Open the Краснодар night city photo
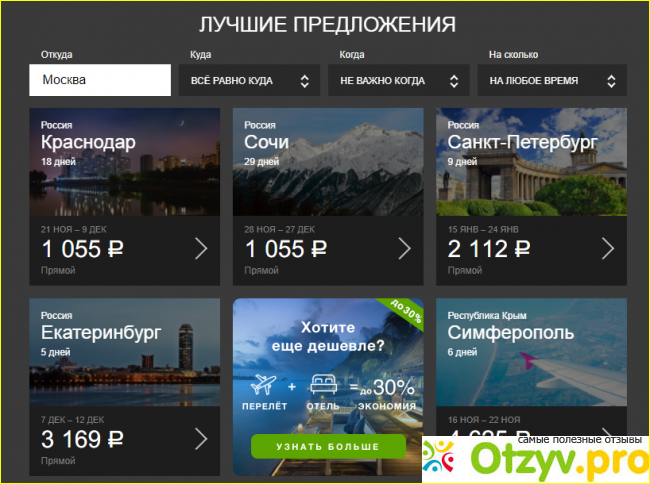 124,162
